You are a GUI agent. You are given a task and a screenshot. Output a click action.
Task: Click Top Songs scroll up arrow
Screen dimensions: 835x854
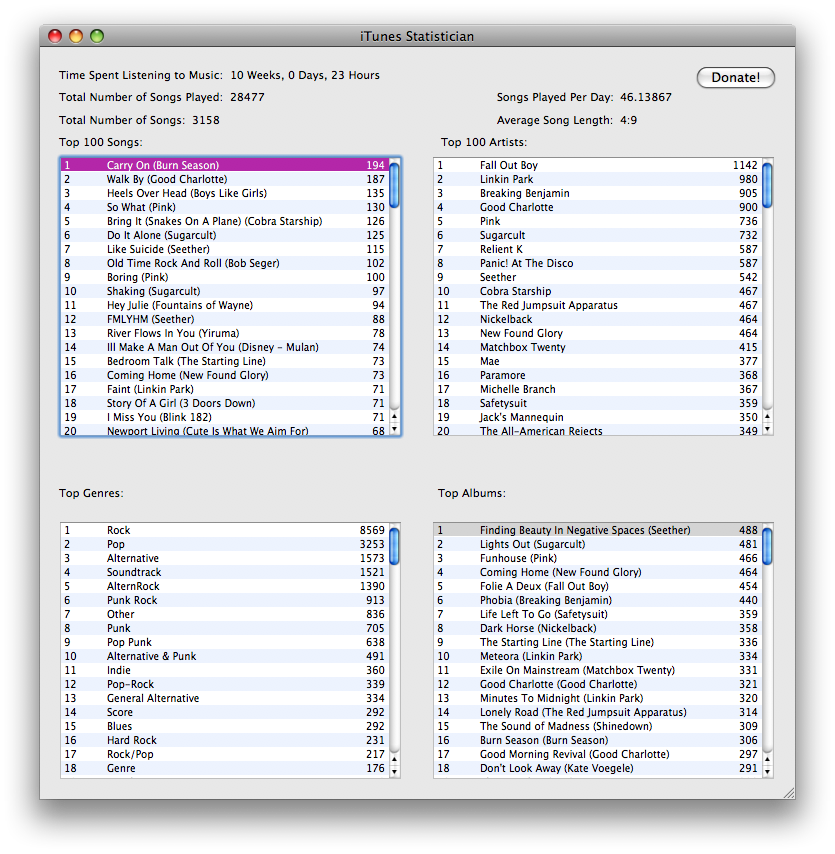click(395, 416)
